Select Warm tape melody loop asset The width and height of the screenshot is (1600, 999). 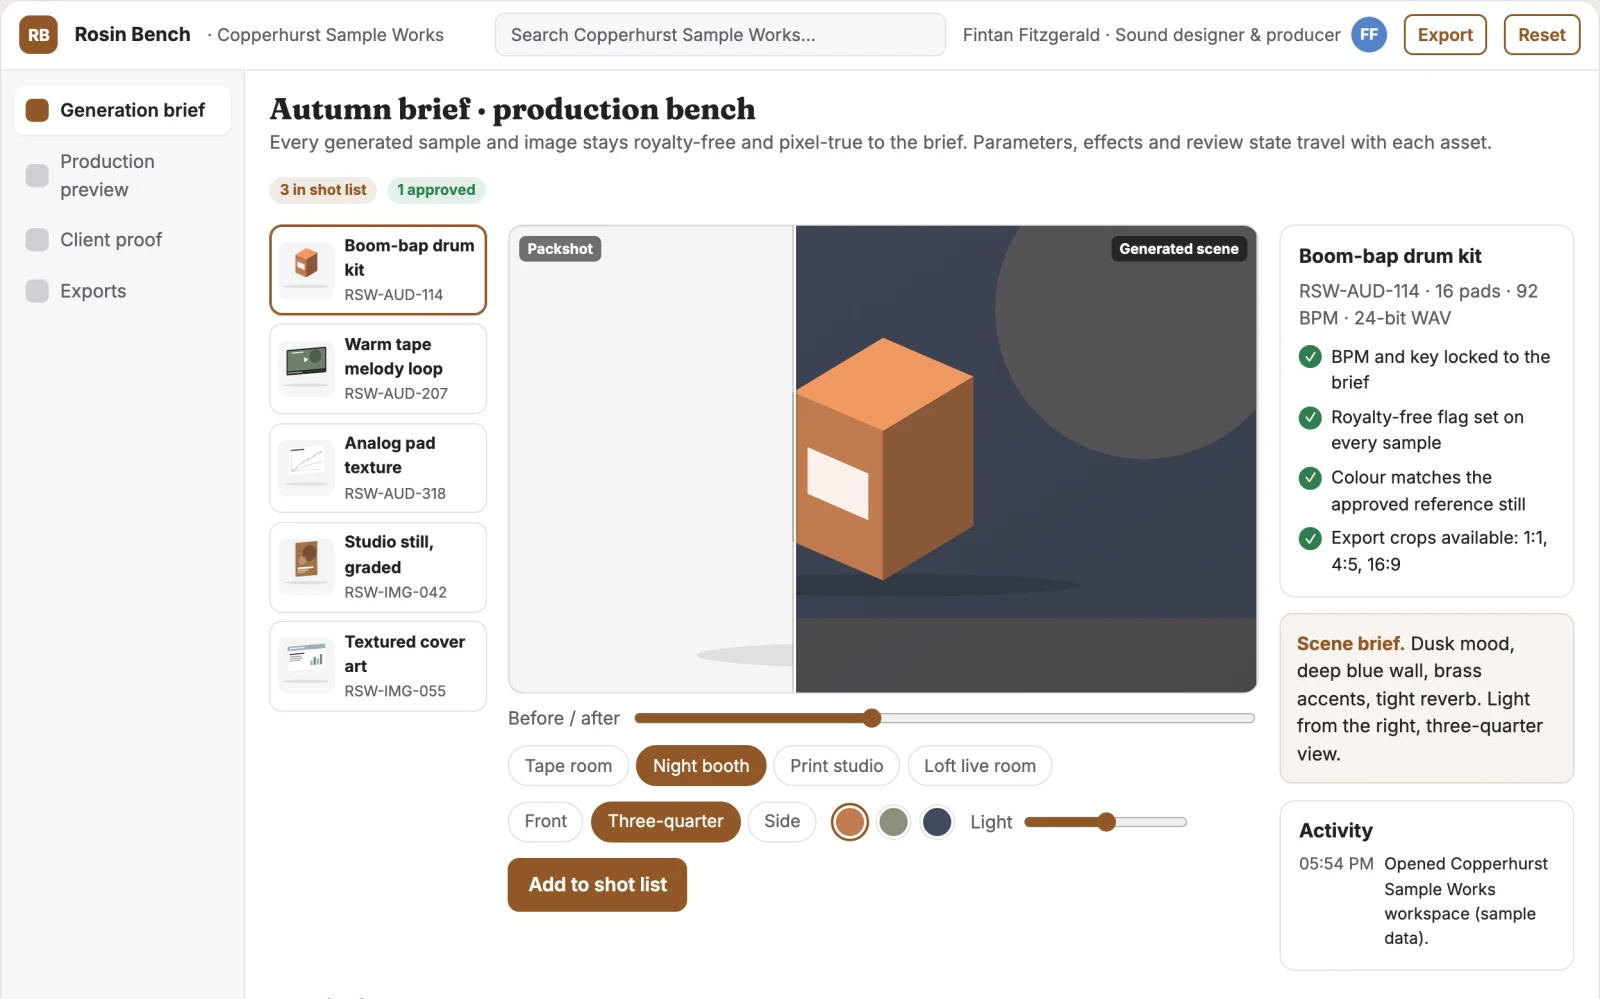pos(378,369)
